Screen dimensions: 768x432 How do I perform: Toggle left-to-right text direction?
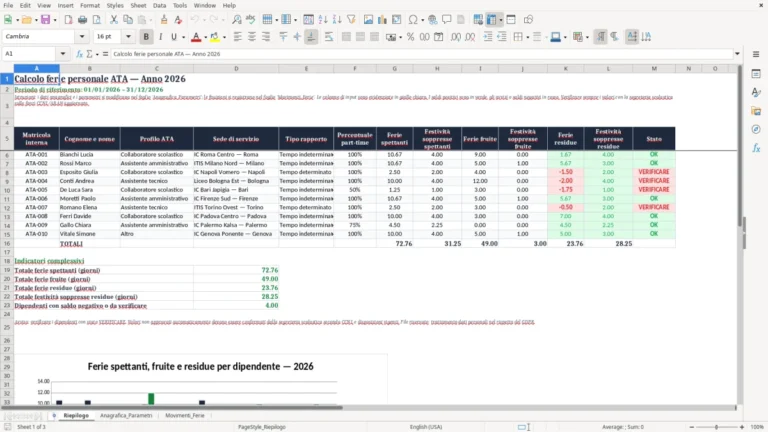pyautogui.click(x=600, y=37)
